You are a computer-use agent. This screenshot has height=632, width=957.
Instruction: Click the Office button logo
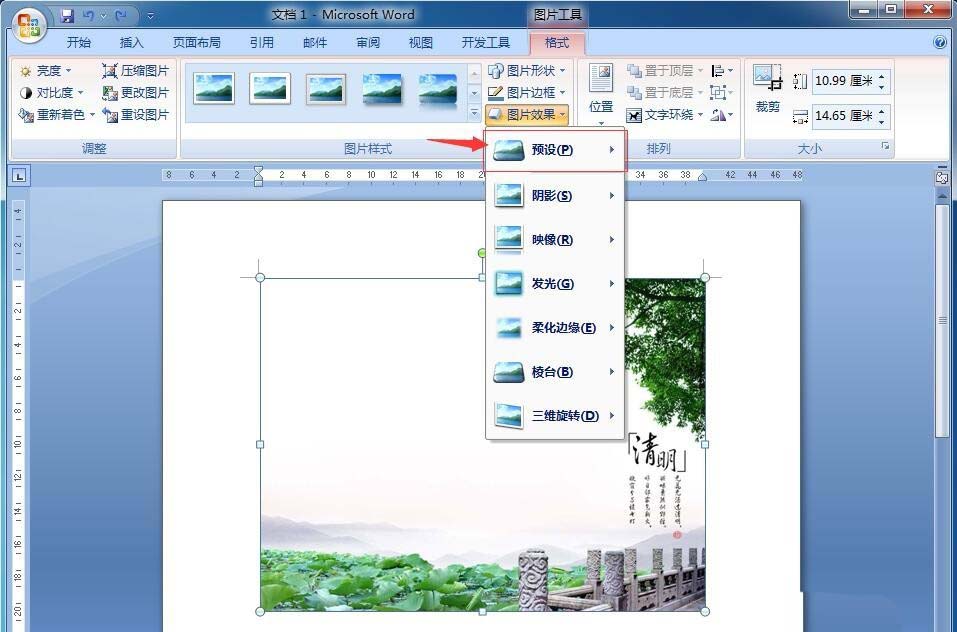29,24
